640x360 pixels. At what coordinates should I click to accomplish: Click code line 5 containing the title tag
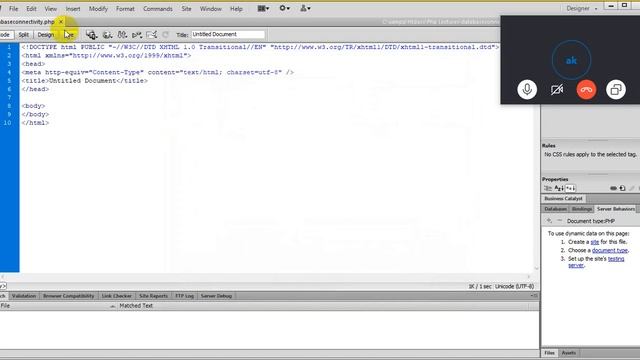coord(85,81)
